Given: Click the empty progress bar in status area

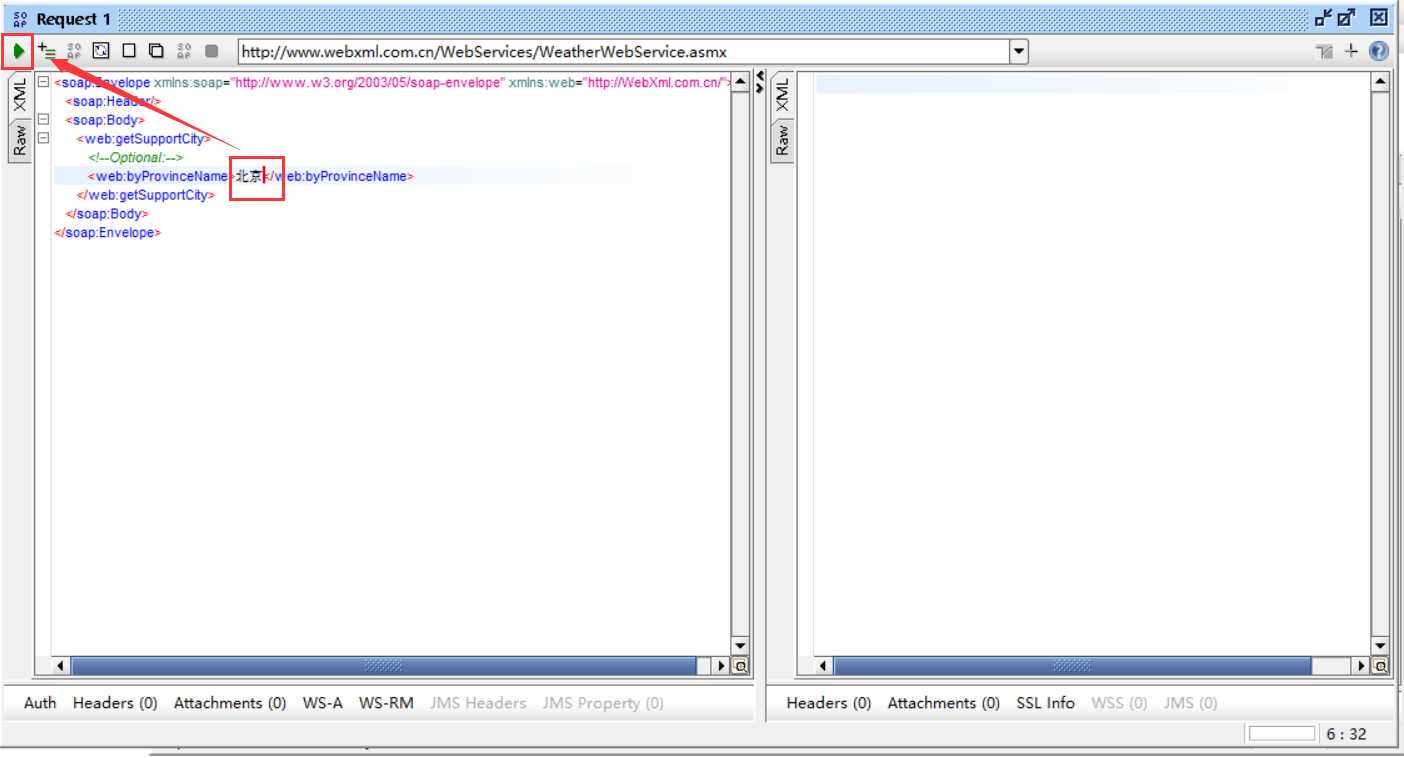Looking at the screenshot, I should tap(1282, 734).
